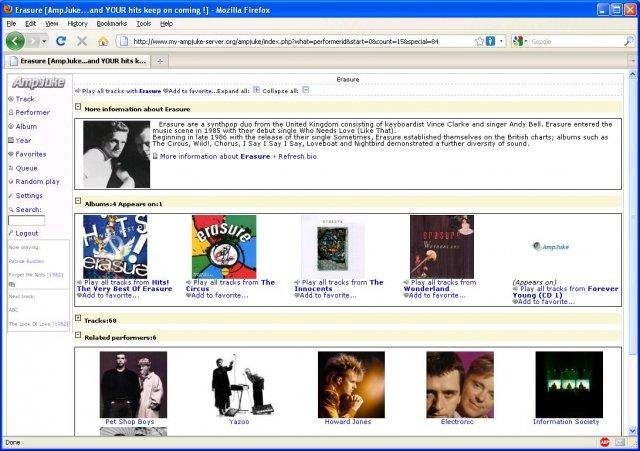
Task: Click the Wonderland album cover
Action: 442,247
